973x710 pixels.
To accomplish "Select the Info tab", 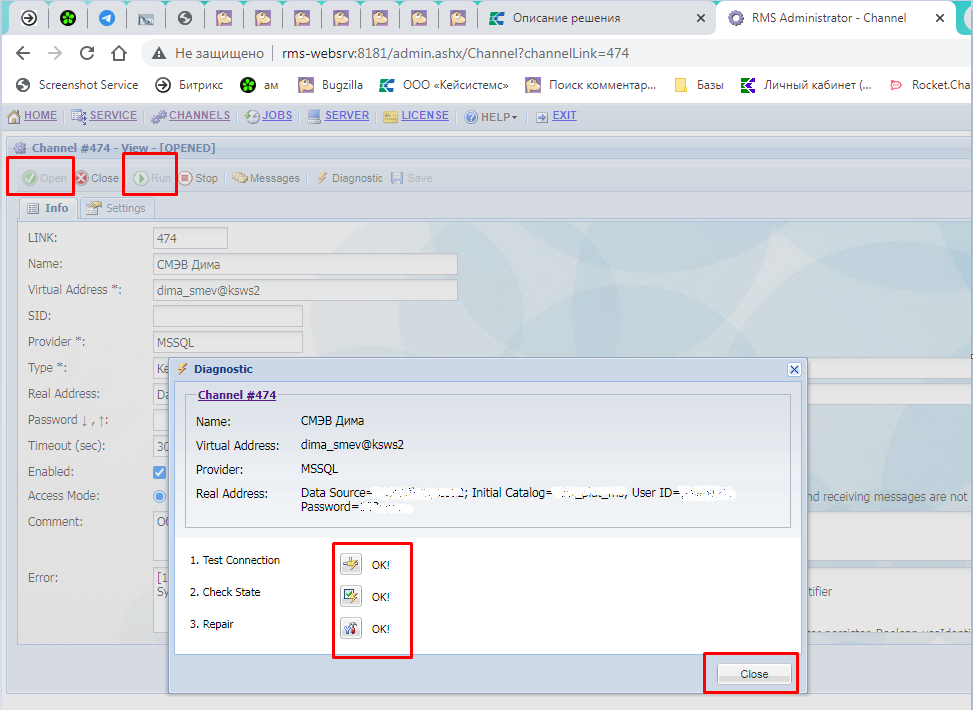I will (x=48, y=208).
